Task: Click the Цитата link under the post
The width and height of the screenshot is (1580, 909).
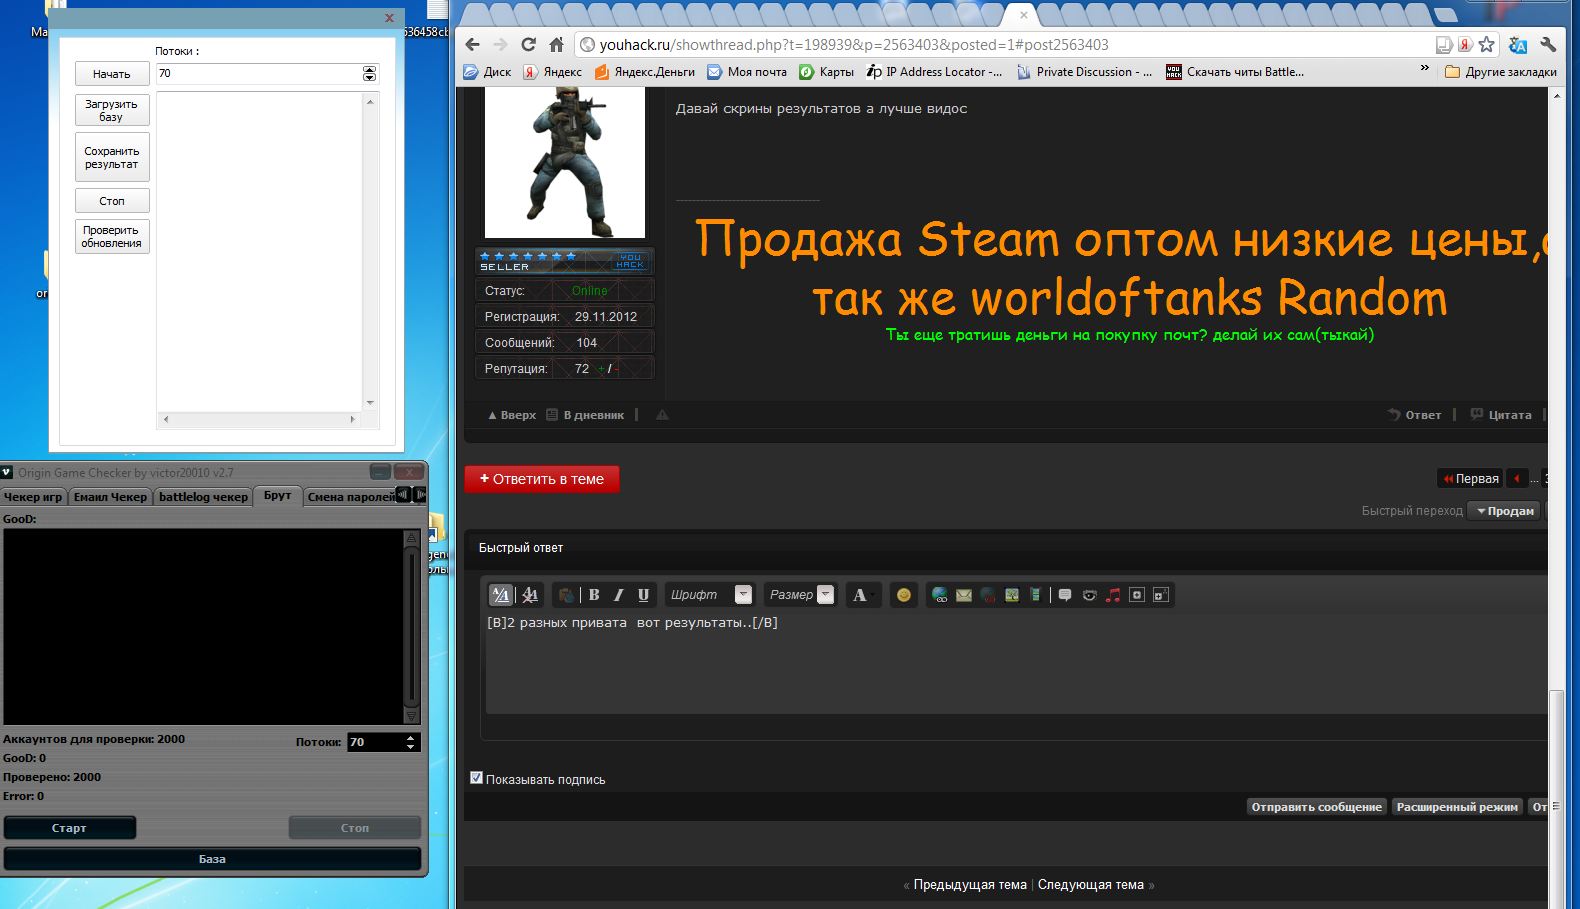Action: pos(1501,415)
